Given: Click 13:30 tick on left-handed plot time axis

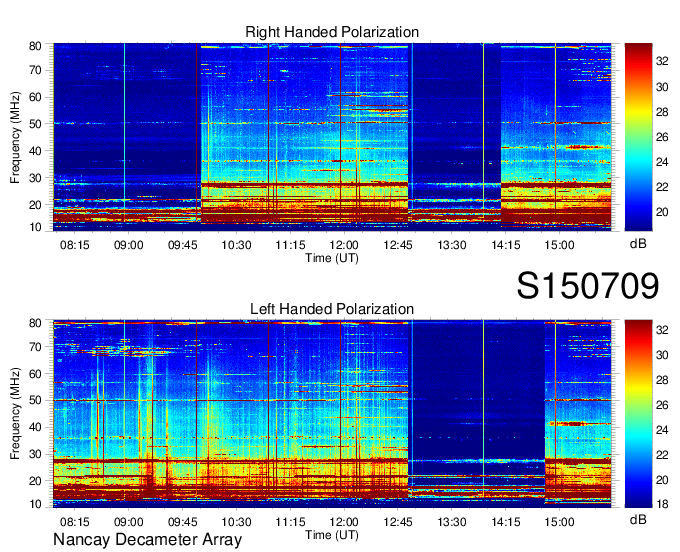Looking at the screenshot, I should tap(452, 522).
